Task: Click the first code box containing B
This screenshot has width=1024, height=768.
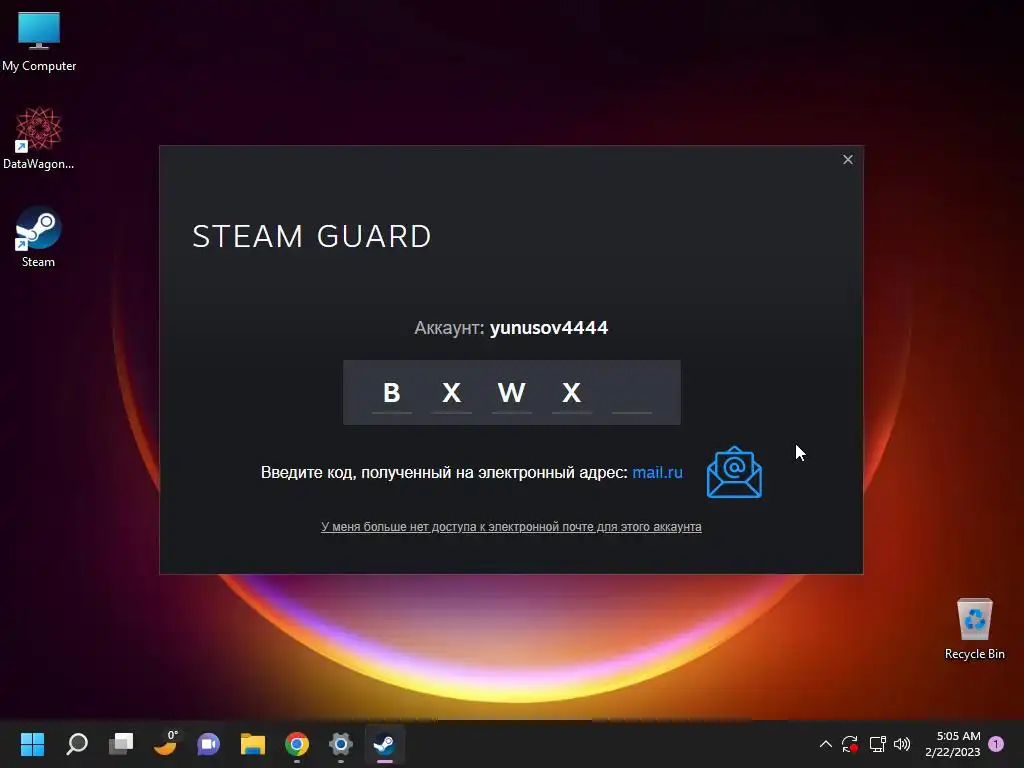Action: 392,393
